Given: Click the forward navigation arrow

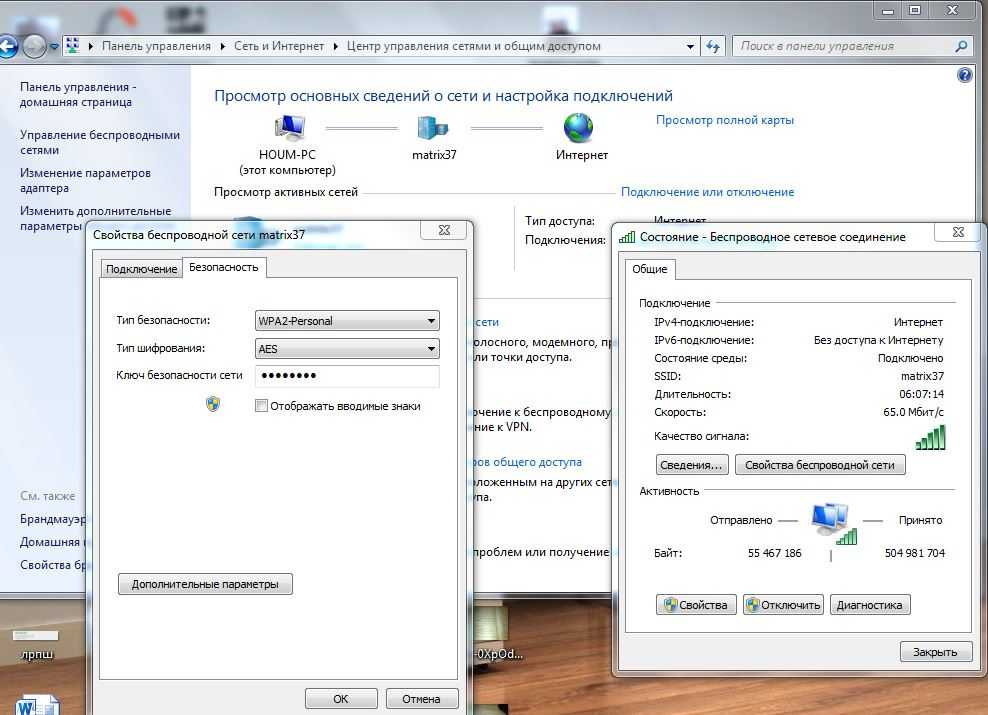Looking at the screenshot, I should pos(35,46).
